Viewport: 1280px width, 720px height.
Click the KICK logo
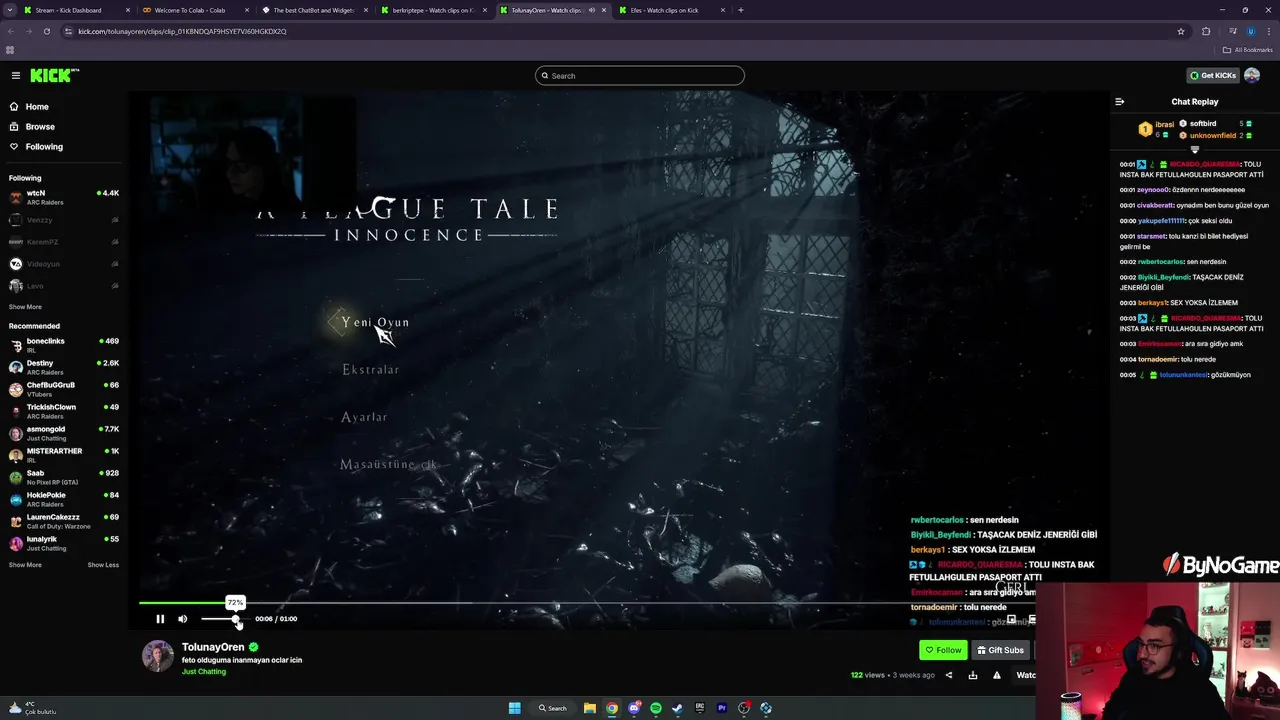(54, 75)
